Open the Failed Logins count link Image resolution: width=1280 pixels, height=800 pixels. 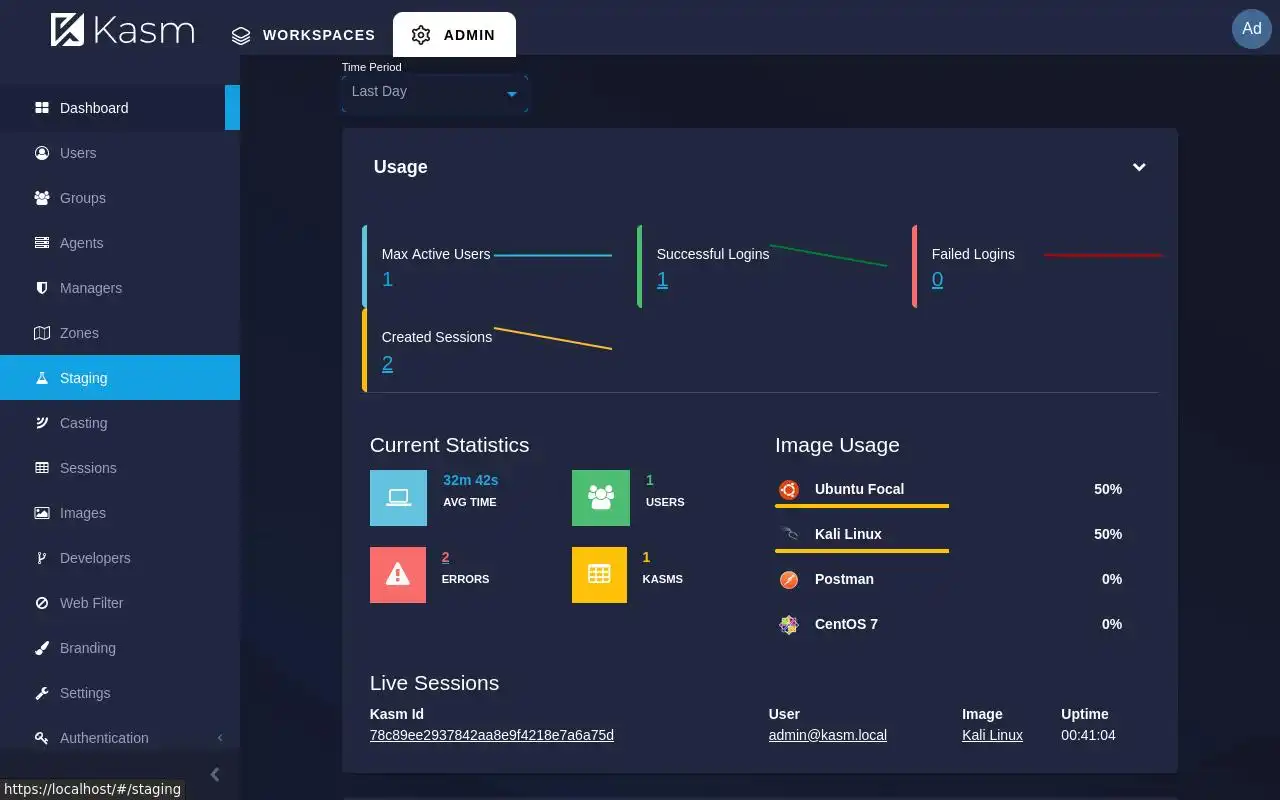pos(937,280)
